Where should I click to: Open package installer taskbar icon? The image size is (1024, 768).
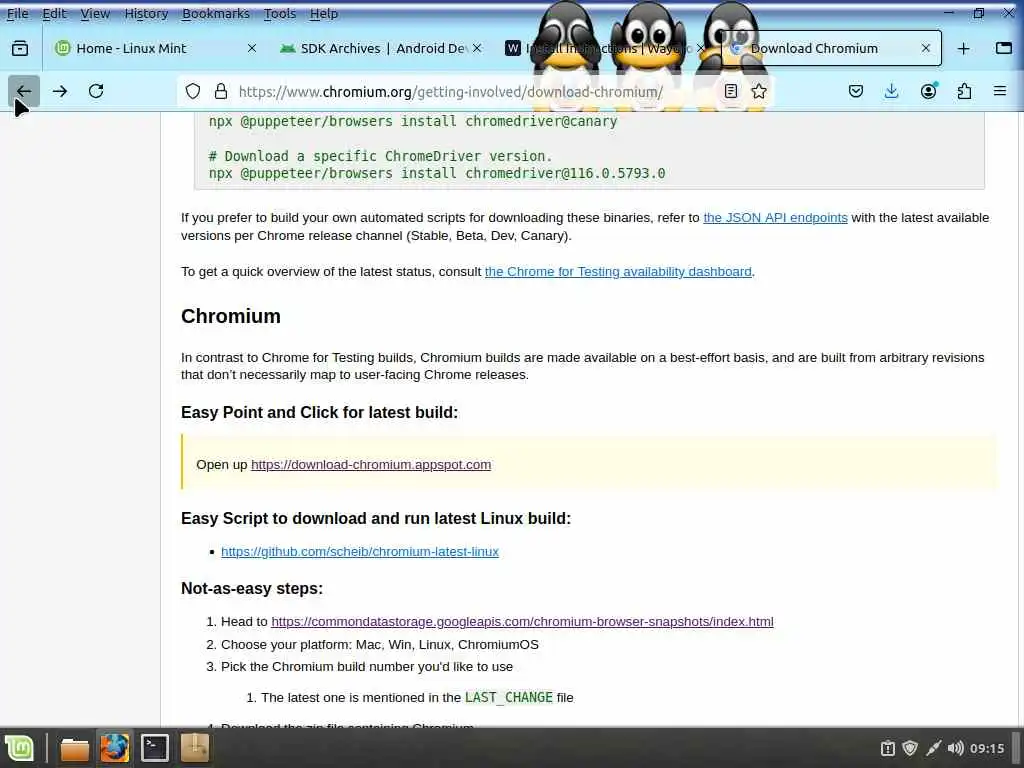(195, 748)
